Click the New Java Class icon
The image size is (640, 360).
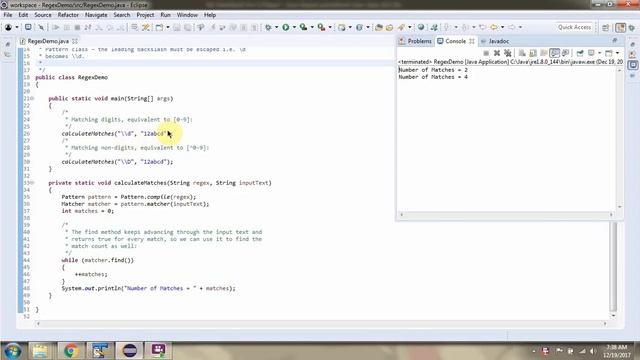pos(359,27)
